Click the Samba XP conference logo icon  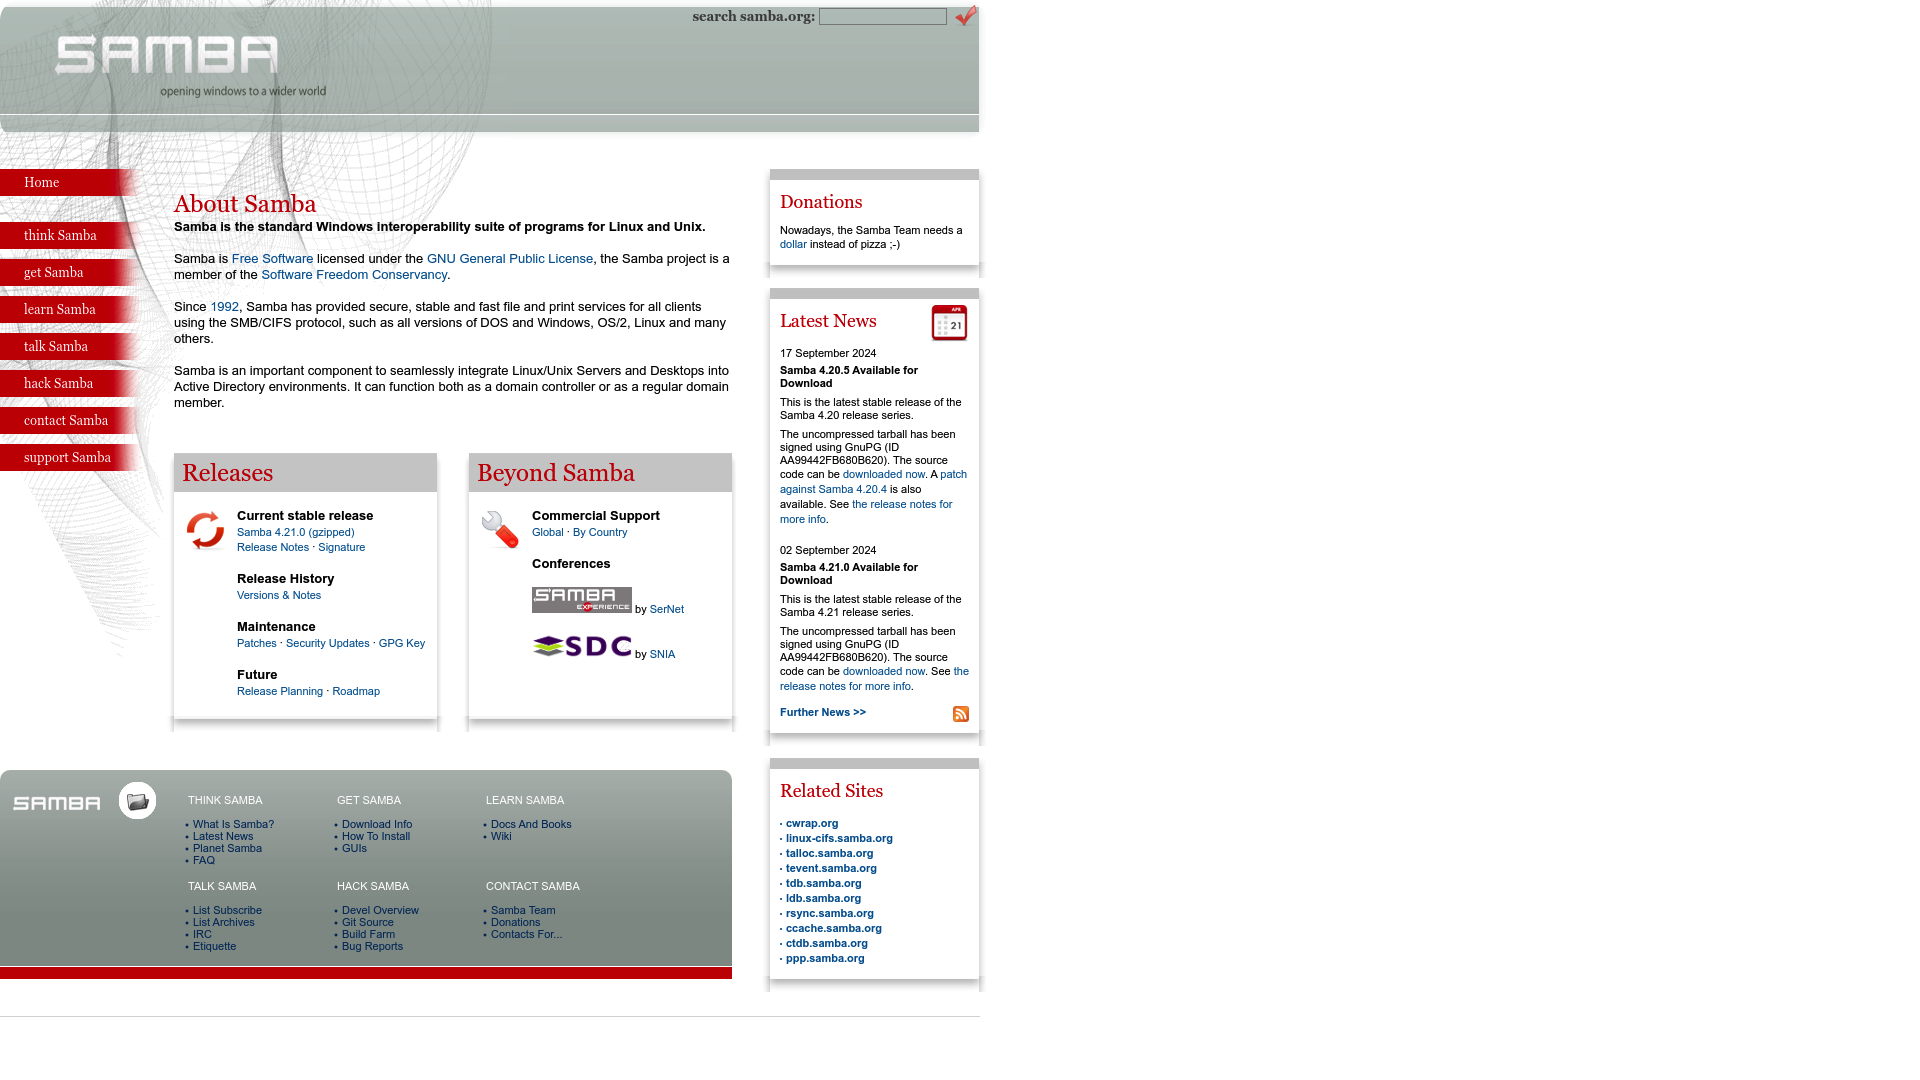pos(582,600)
